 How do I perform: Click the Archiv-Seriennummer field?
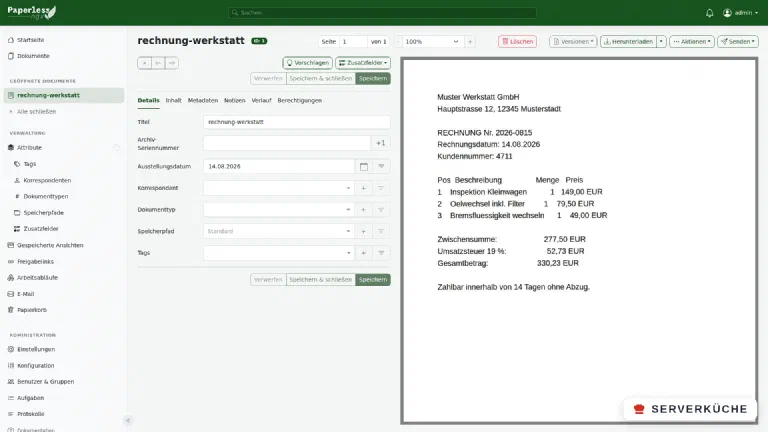point(287,143)
